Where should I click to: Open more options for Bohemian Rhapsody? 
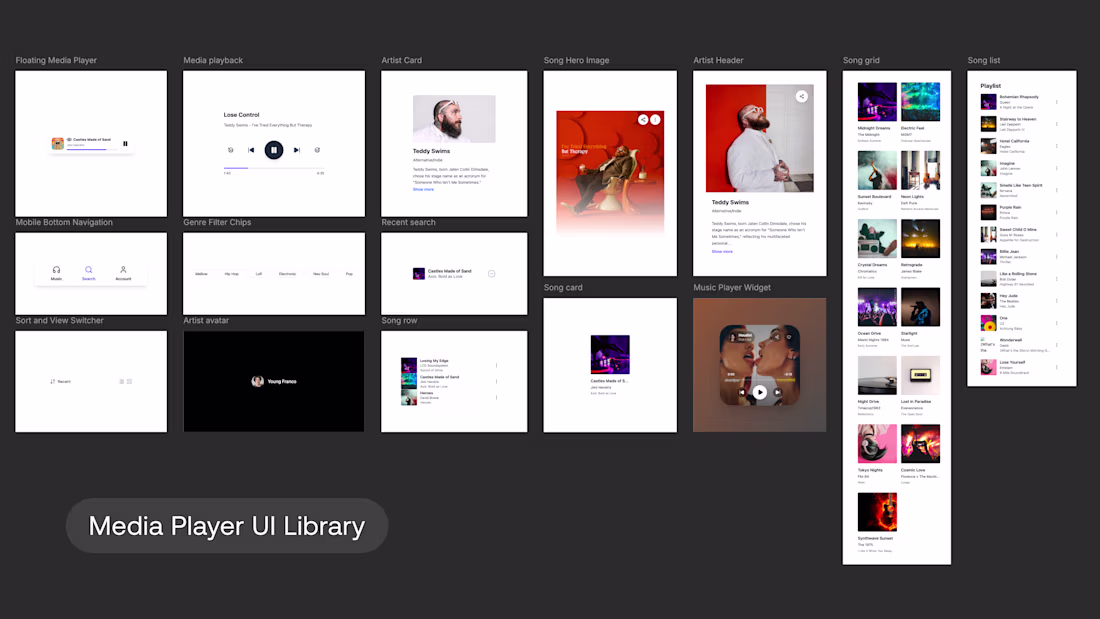pyautogui.click(x=1057, y=102)
